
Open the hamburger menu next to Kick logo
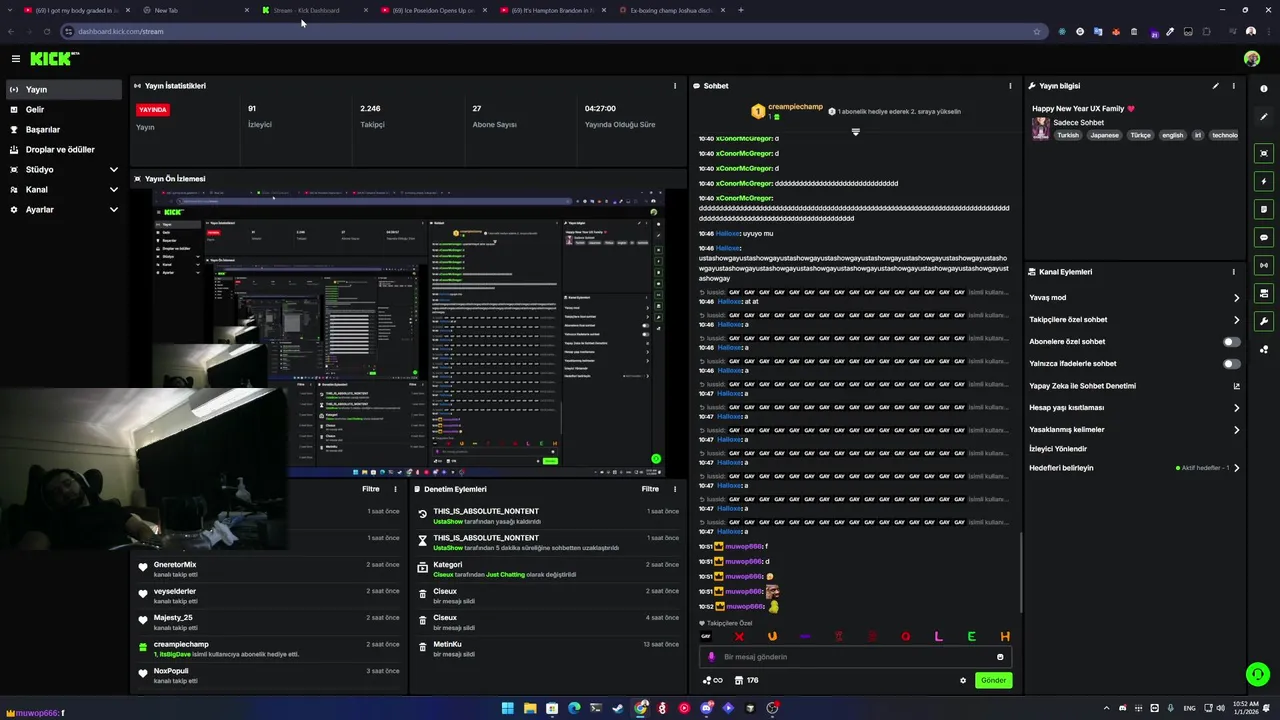(15, 59)
